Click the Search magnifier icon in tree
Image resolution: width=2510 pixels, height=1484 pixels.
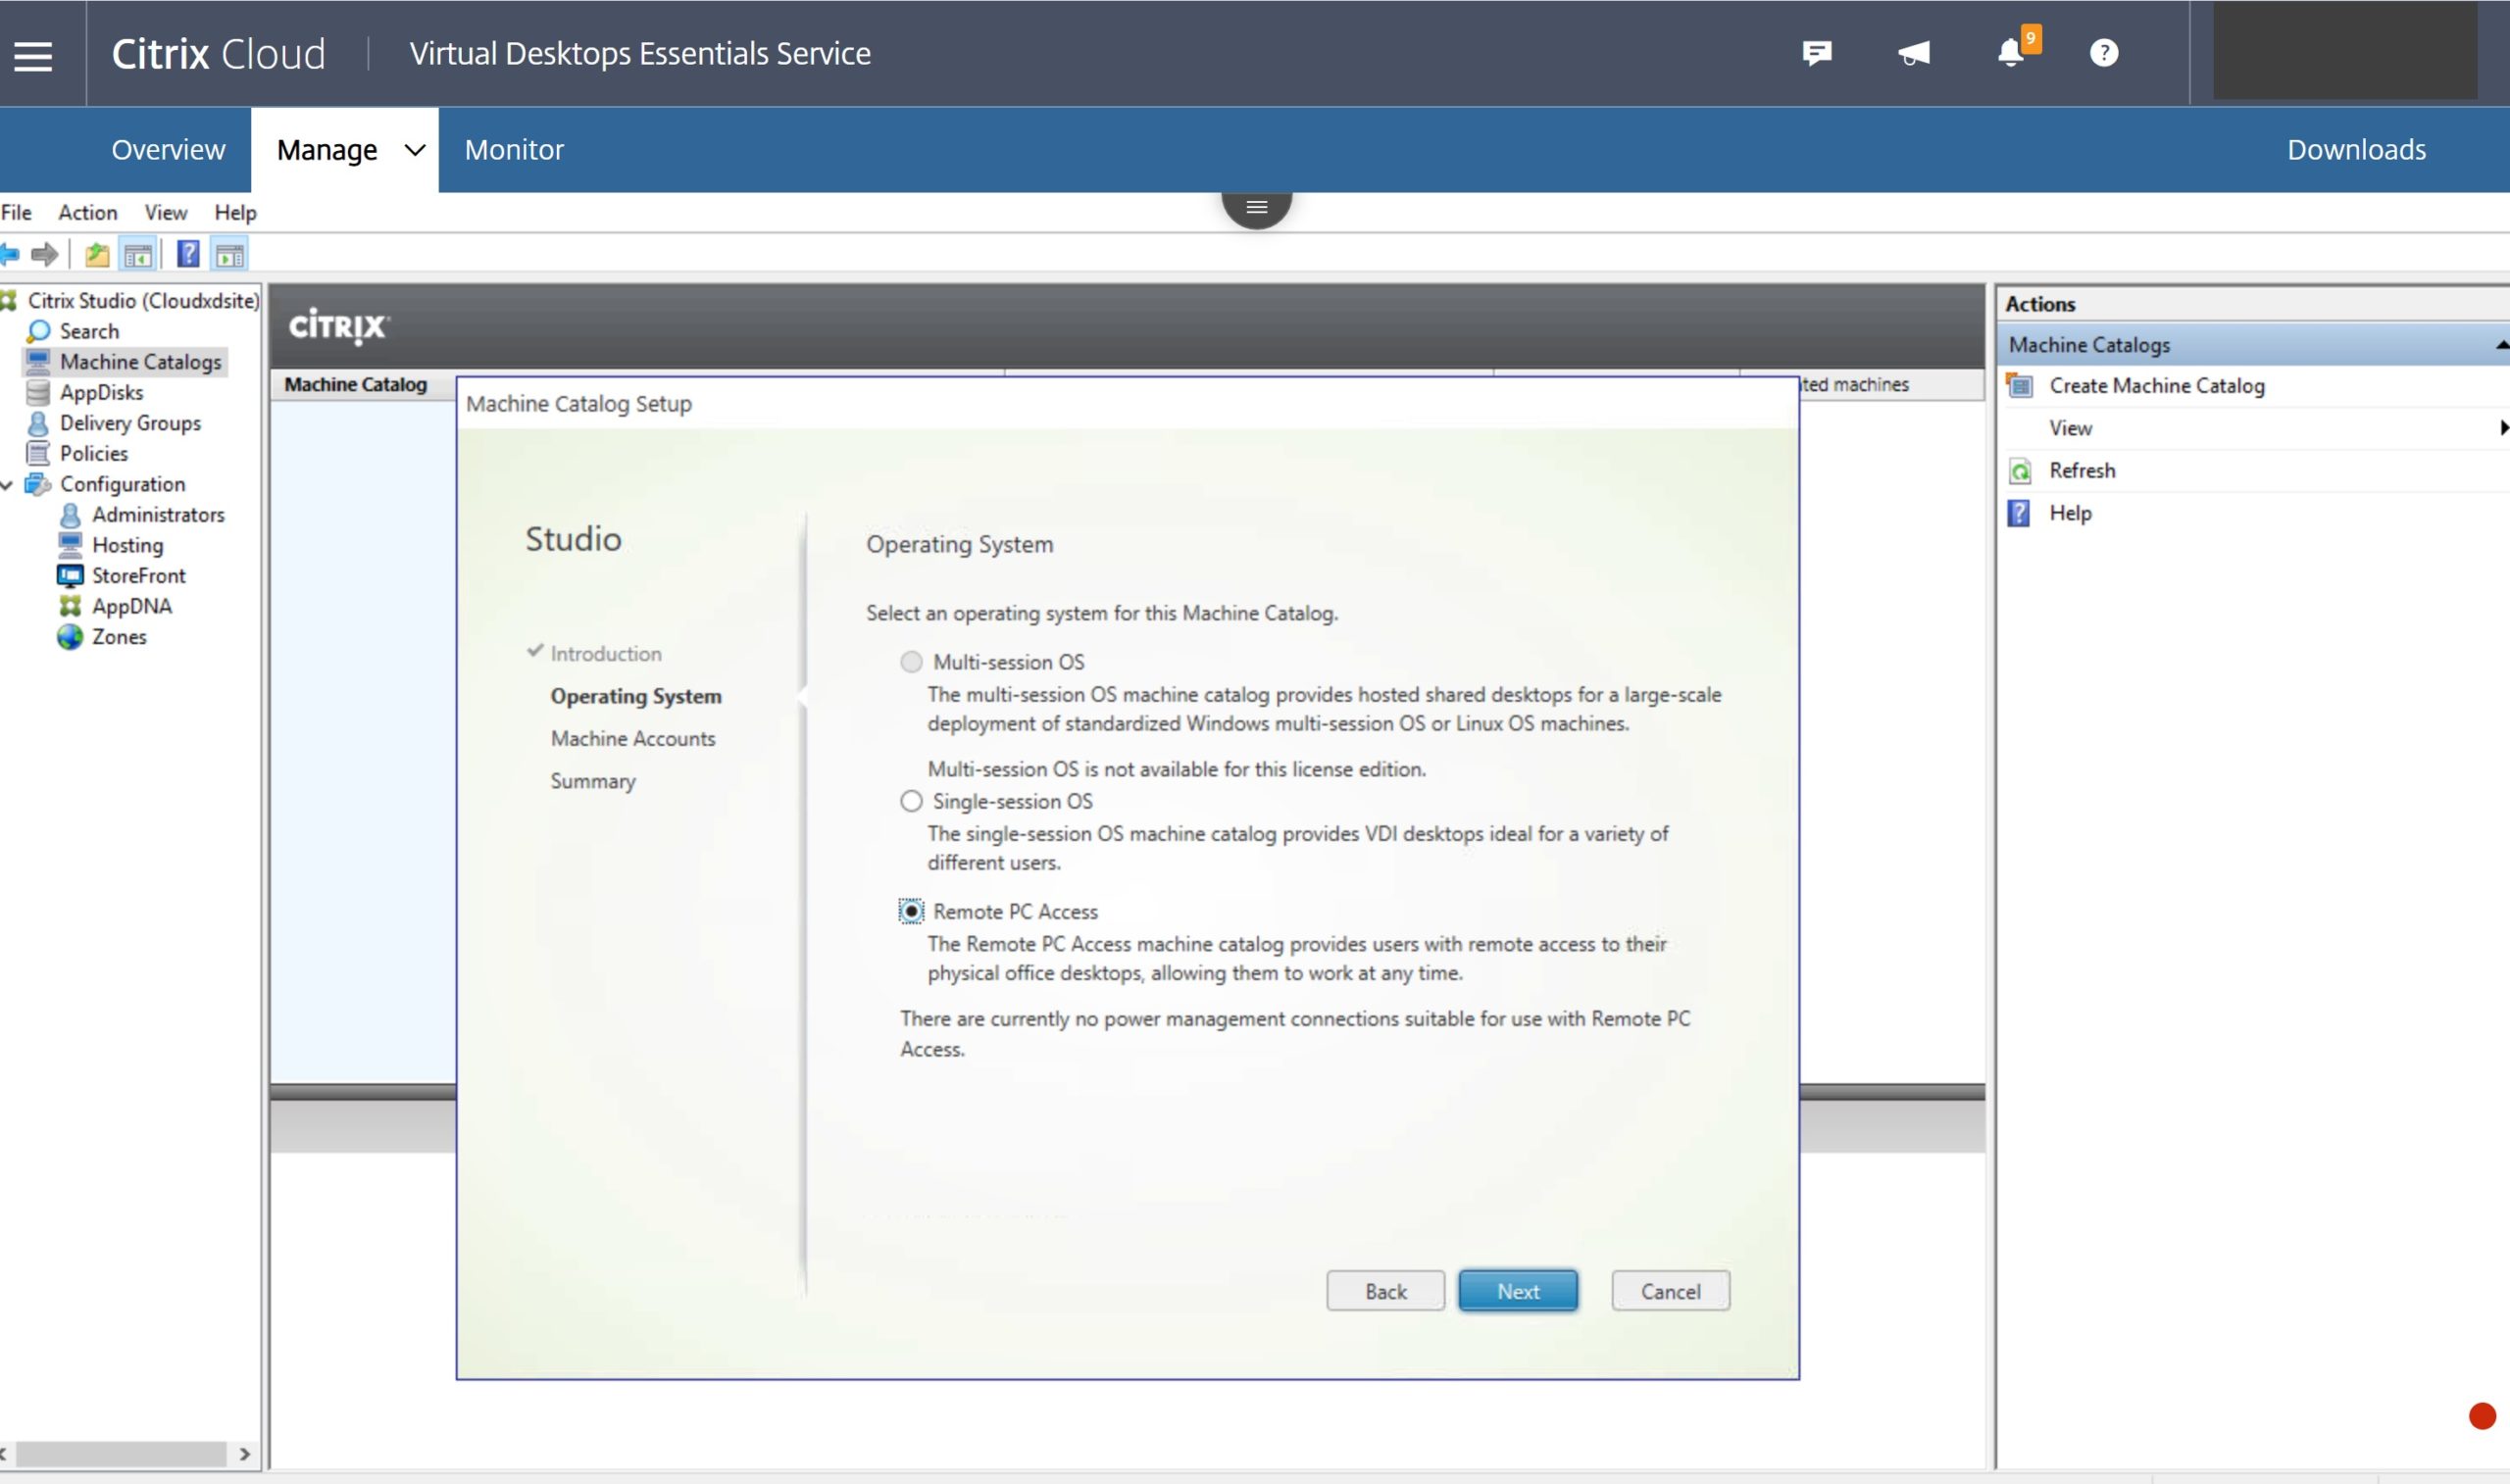coord(39,331)
